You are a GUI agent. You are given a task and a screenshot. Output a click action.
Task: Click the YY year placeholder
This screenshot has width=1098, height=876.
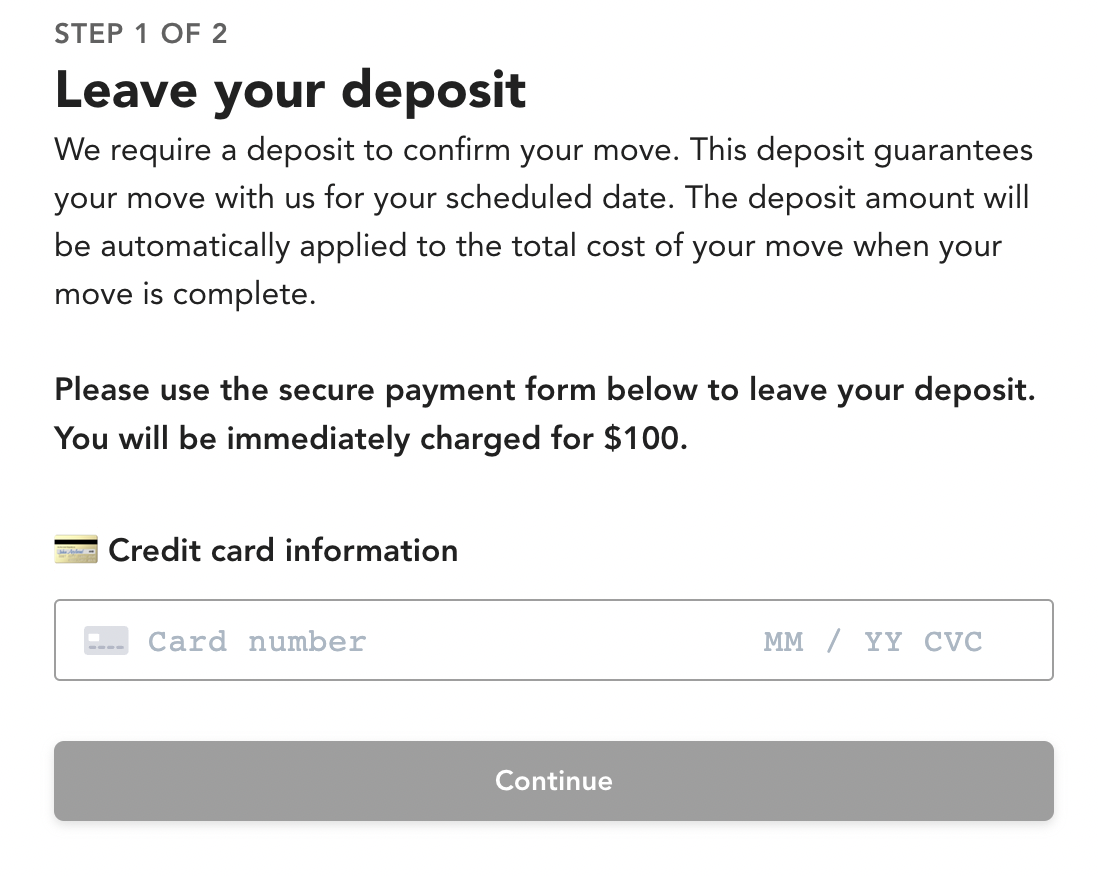883,641
